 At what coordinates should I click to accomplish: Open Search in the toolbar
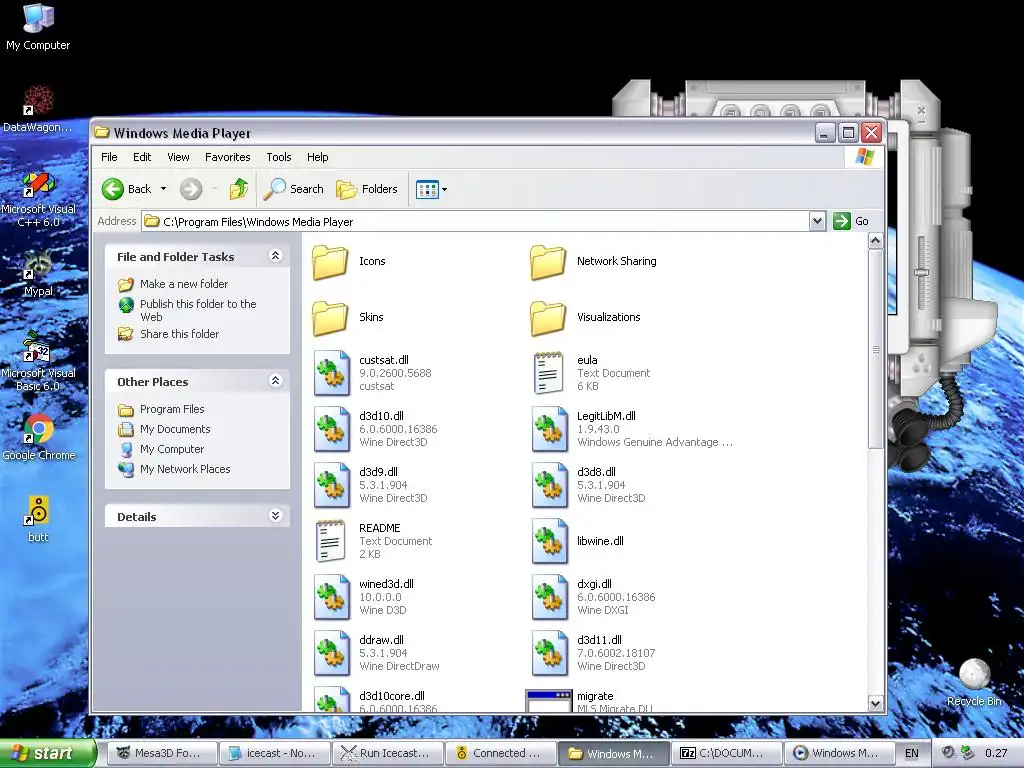(294, 189)
